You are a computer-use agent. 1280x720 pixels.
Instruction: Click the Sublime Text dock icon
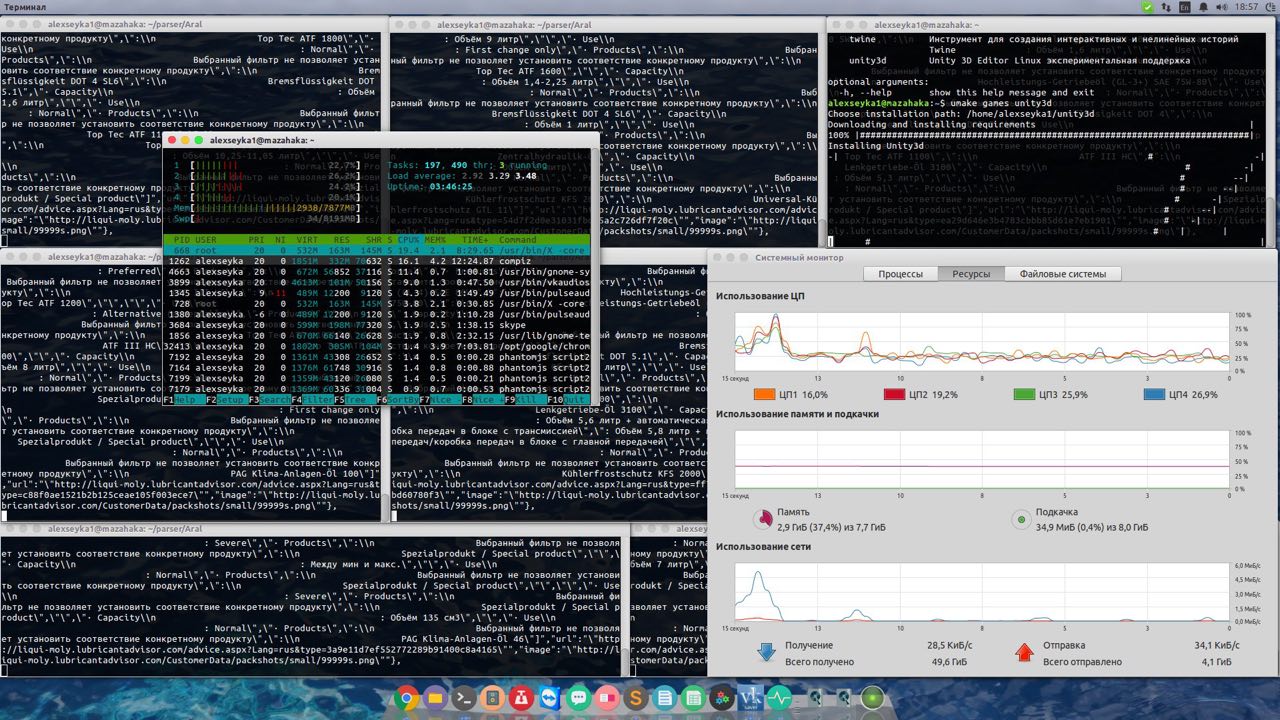point(636,698)
